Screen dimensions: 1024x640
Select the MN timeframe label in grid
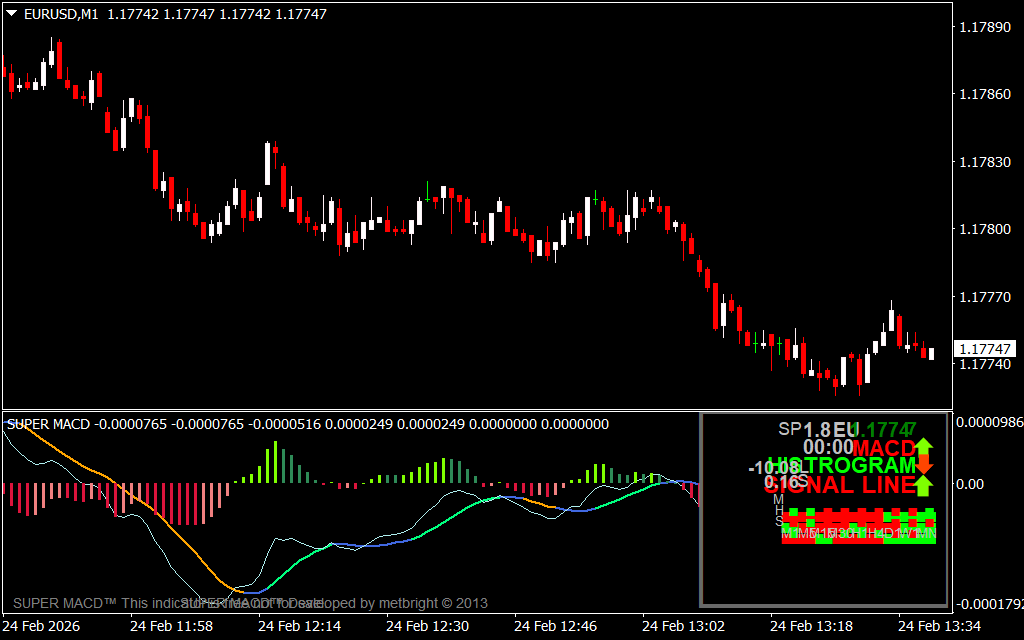pyautogui.click(x=928, y=534)
